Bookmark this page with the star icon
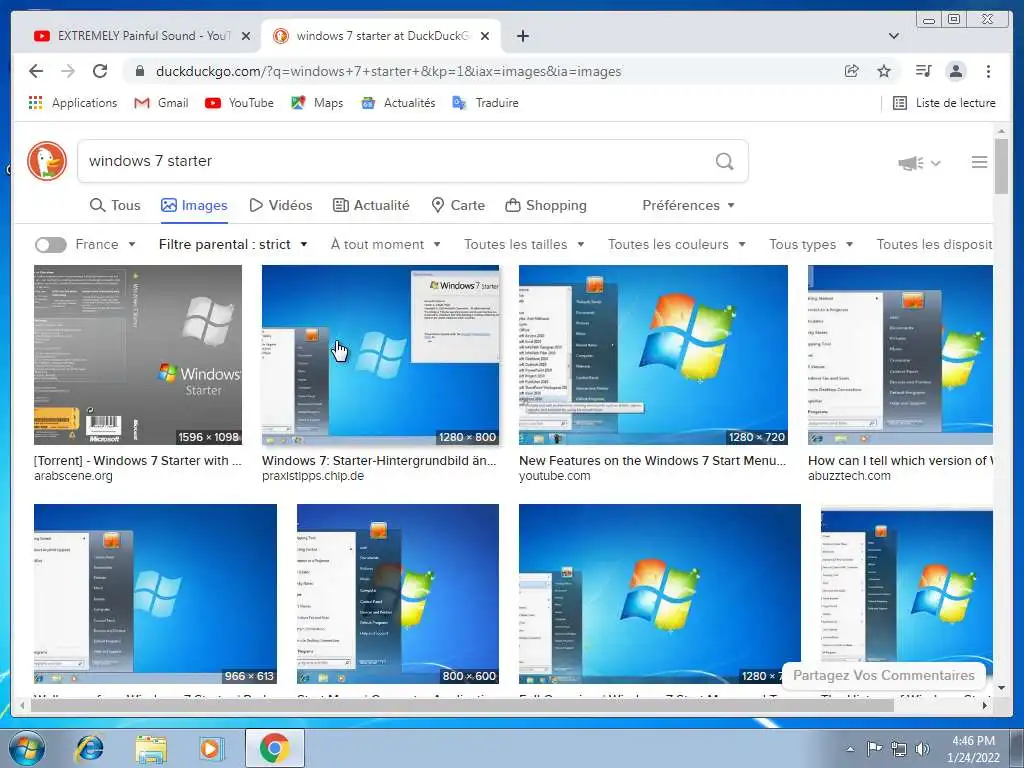This screenshot has height=768, width=1024. [884, 71]
